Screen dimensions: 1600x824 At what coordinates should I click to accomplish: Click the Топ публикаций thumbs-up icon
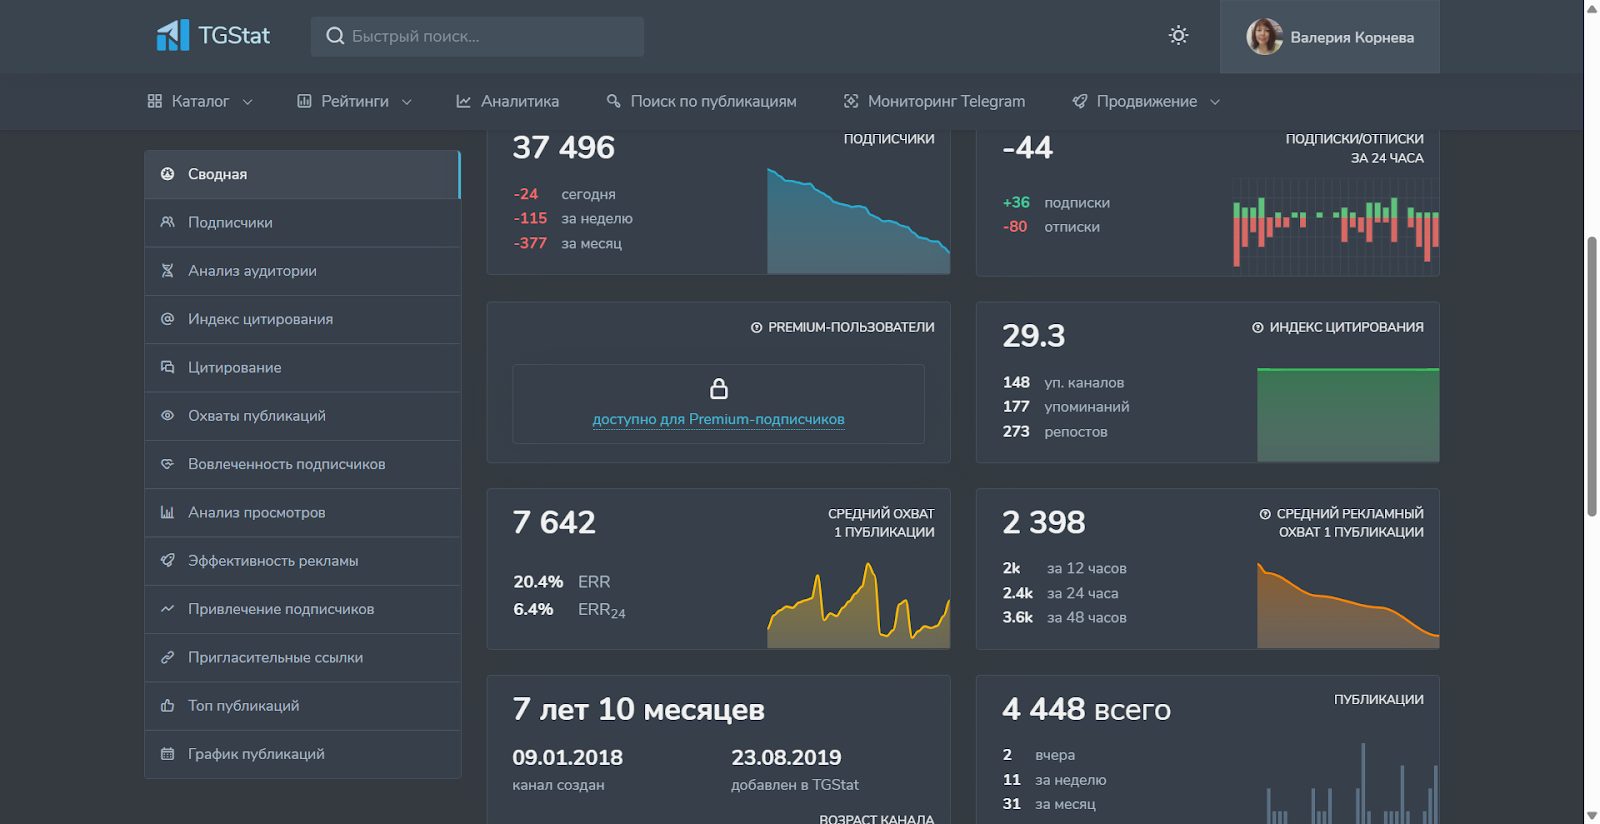coord(167,706)
